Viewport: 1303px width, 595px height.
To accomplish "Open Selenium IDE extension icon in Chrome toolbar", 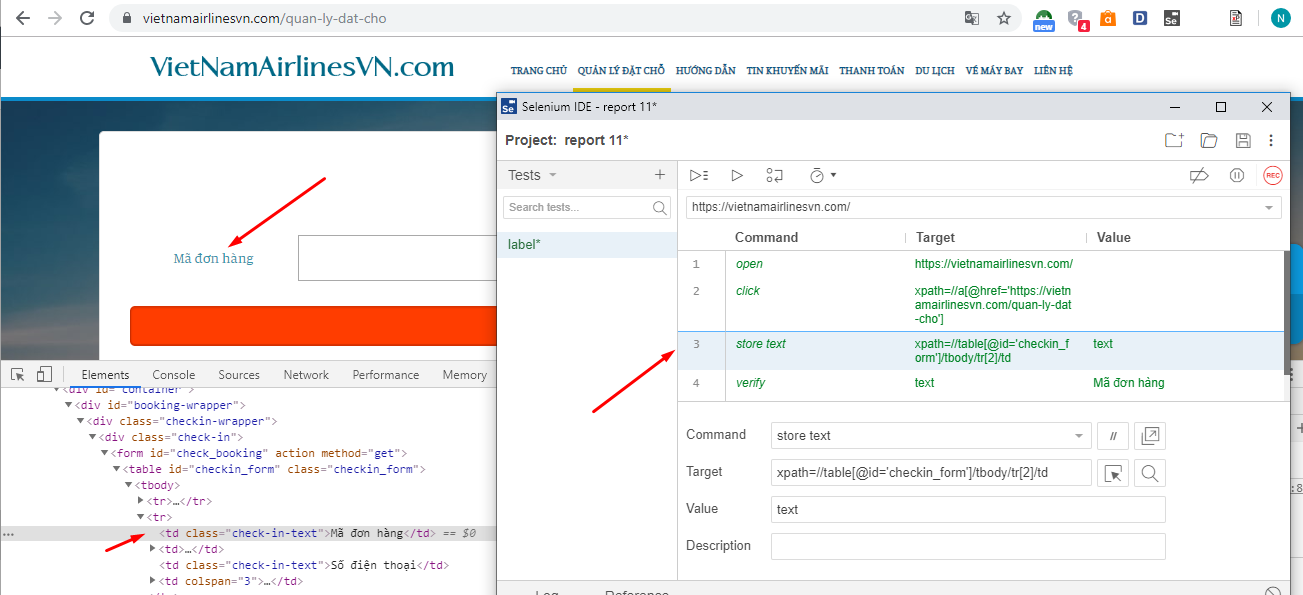I will [1172, 18].
